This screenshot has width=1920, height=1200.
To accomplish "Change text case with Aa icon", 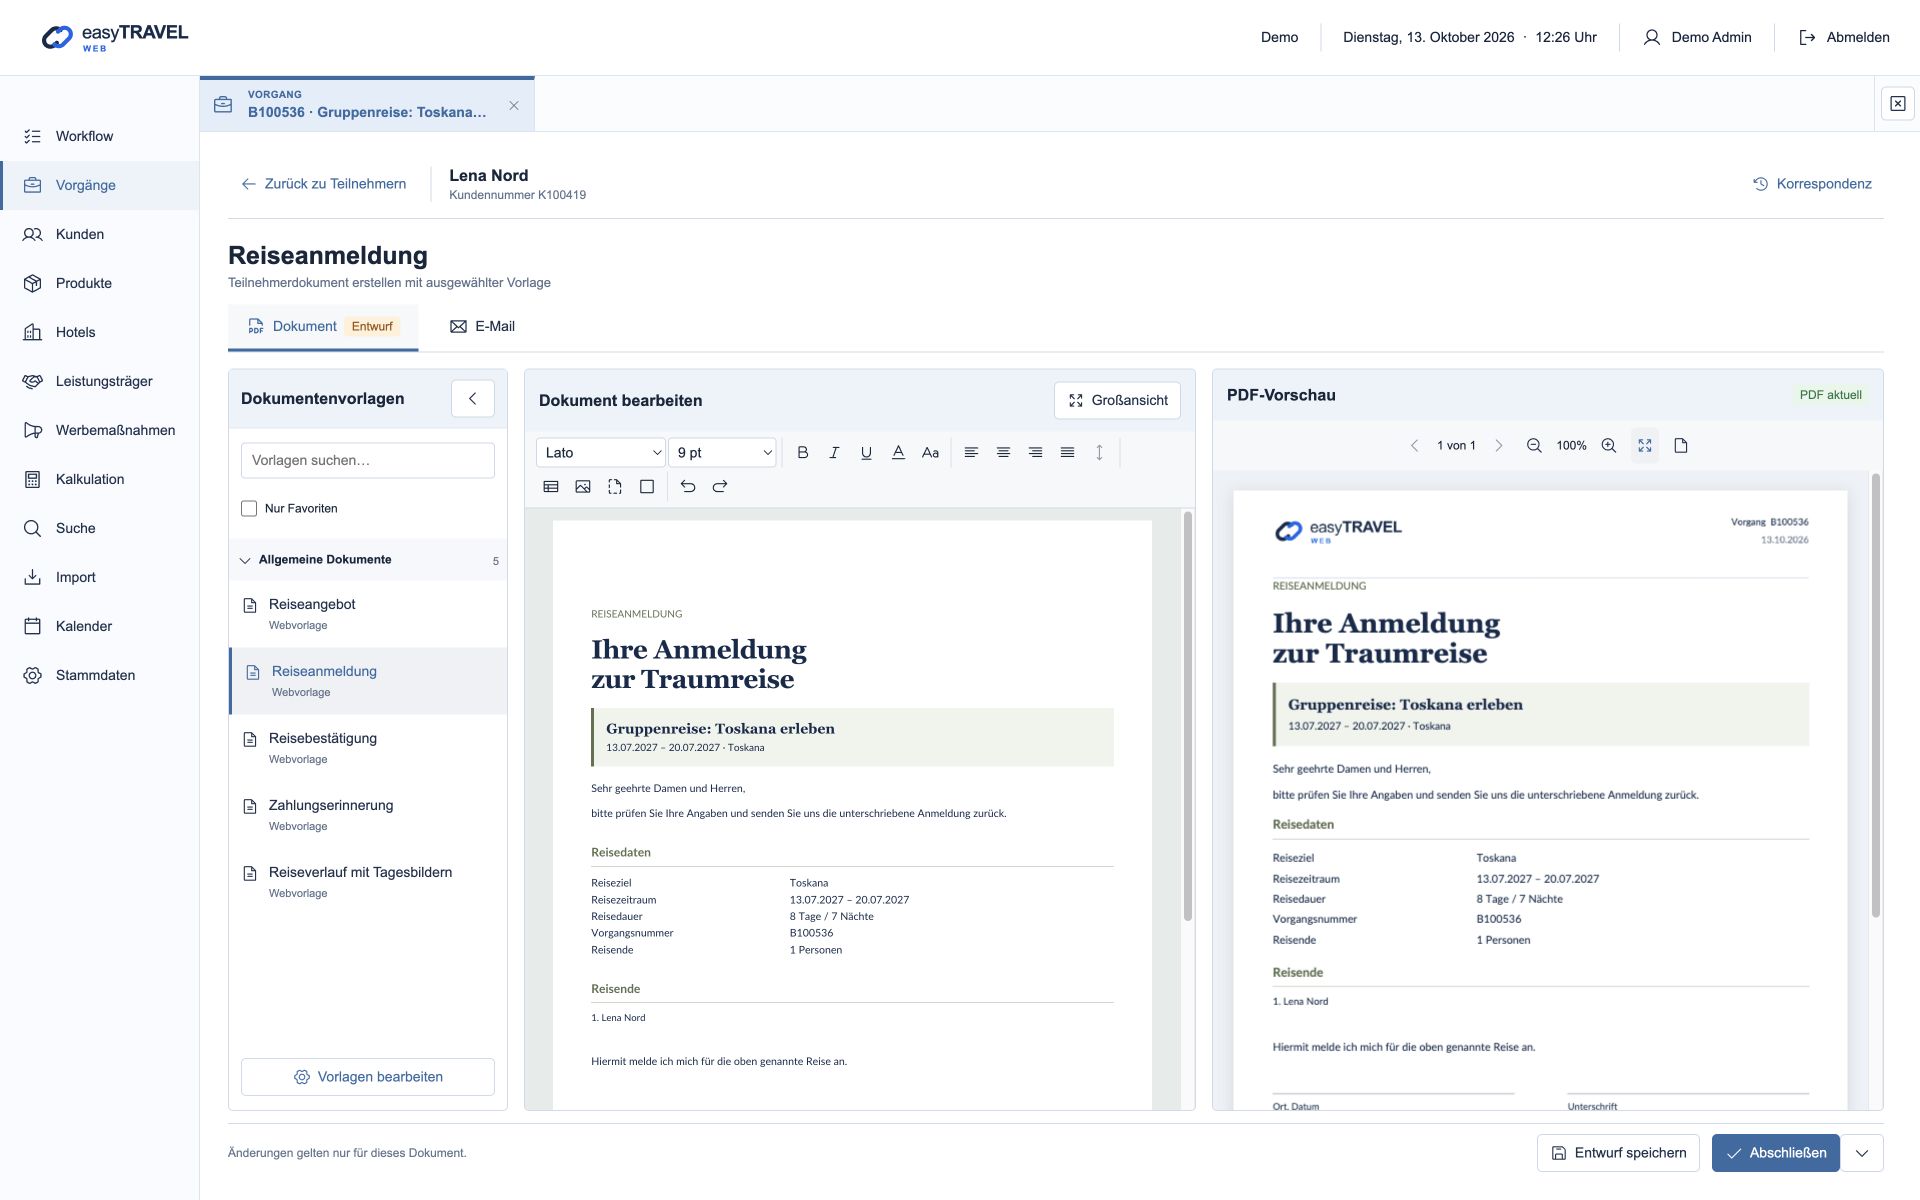I will pyautogui.click(x=930, y=453).
